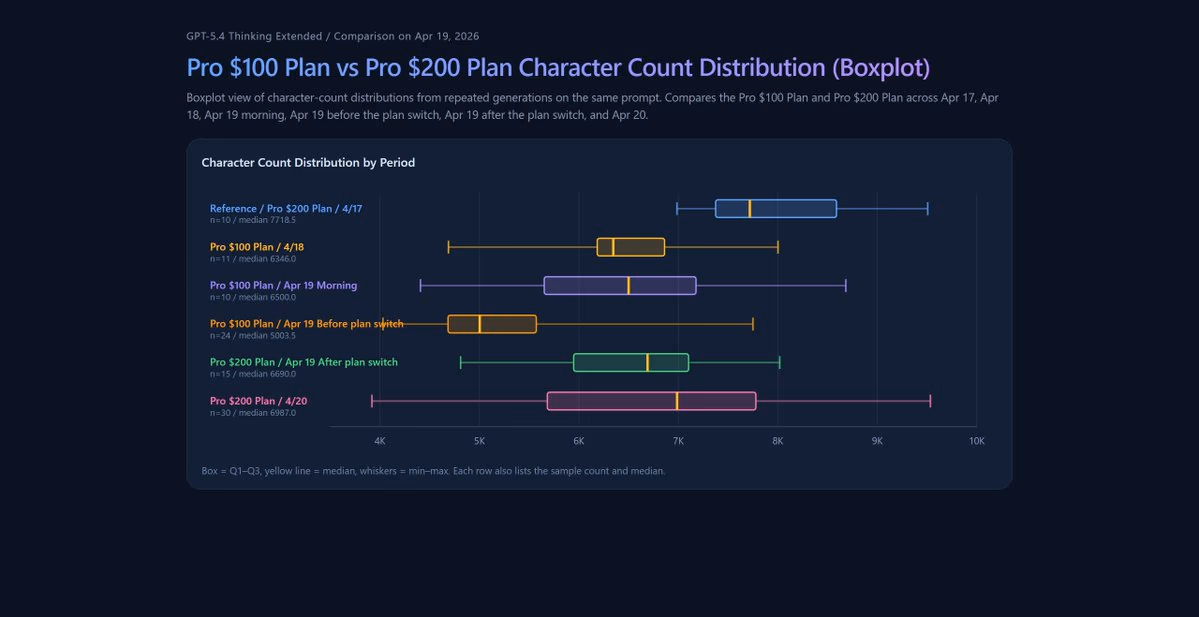Click the purple Apr 19 Morning box
The height and width of the screenshot is (617, 1199).
click(590, 285)
